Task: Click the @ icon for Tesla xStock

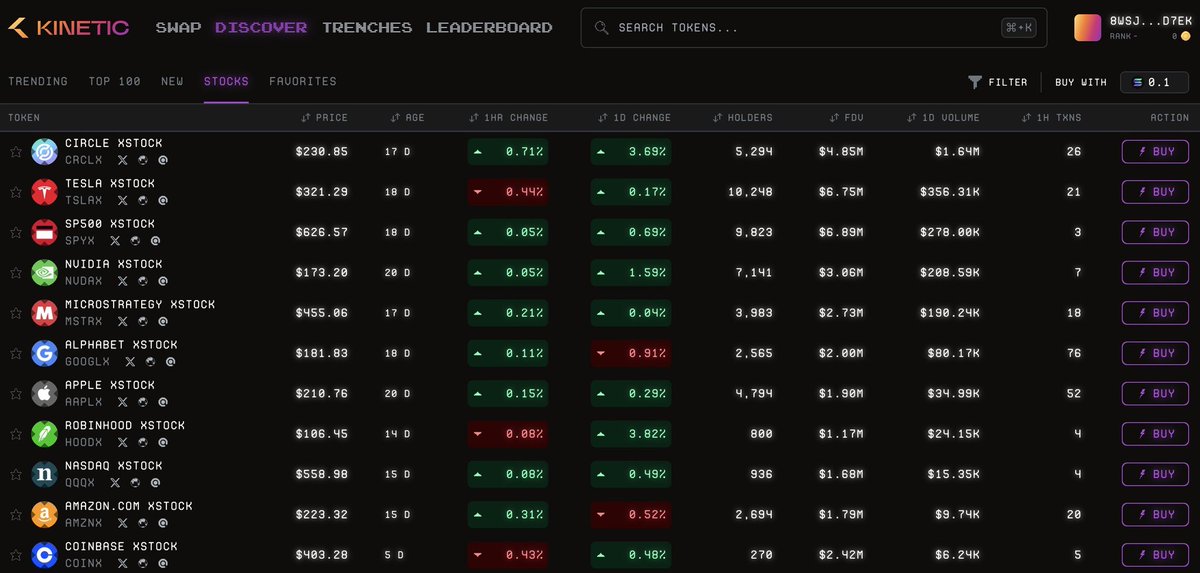Action: coord(162,200)
